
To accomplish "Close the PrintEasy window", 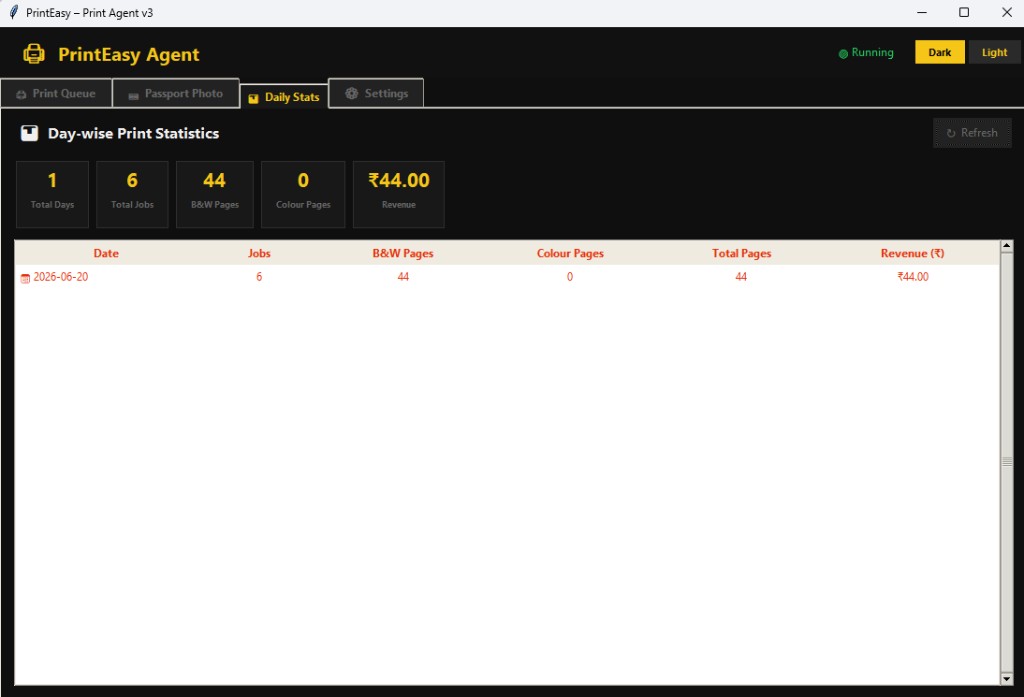I will coord(1006,12).
